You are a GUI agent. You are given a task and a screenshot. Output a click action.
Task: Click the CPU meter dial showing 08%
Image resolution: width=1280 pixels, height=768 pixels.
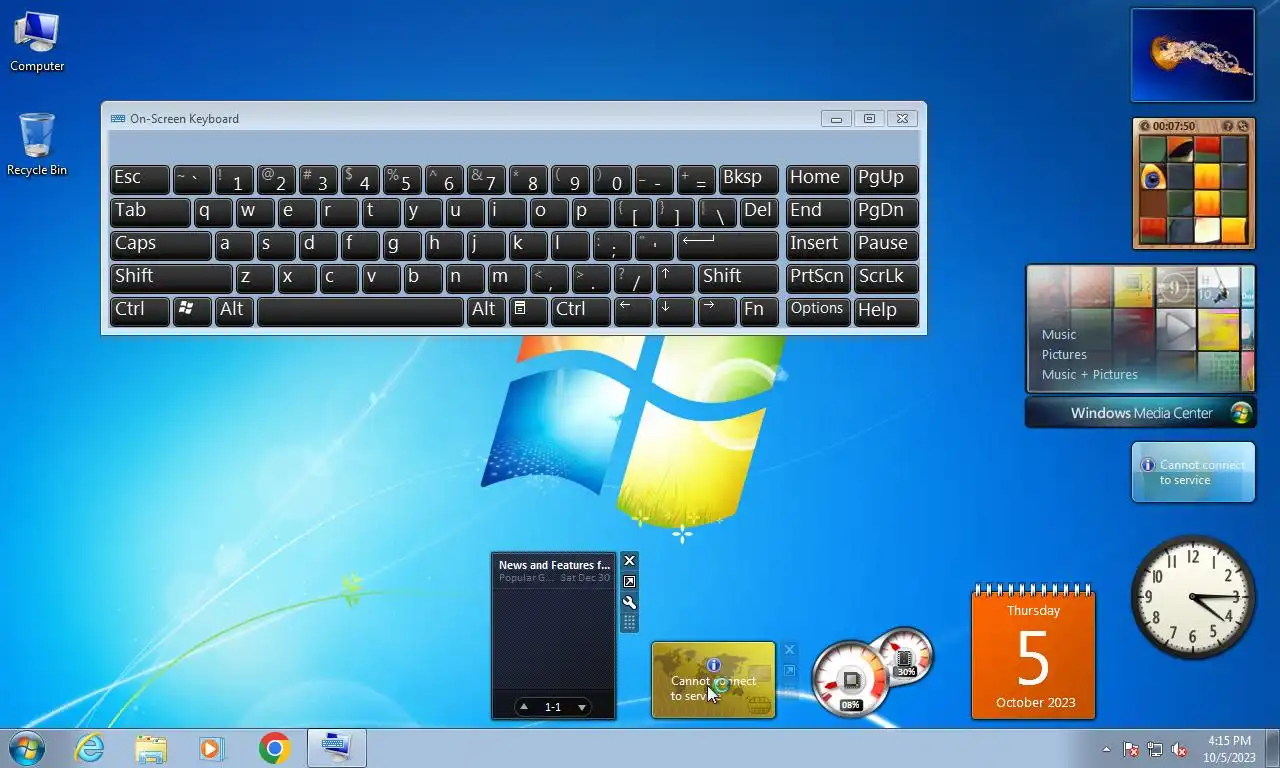coord(850,679)
